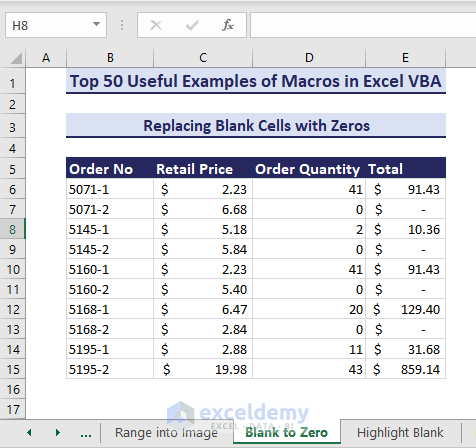Click the 'Order No' header cell

110,168
